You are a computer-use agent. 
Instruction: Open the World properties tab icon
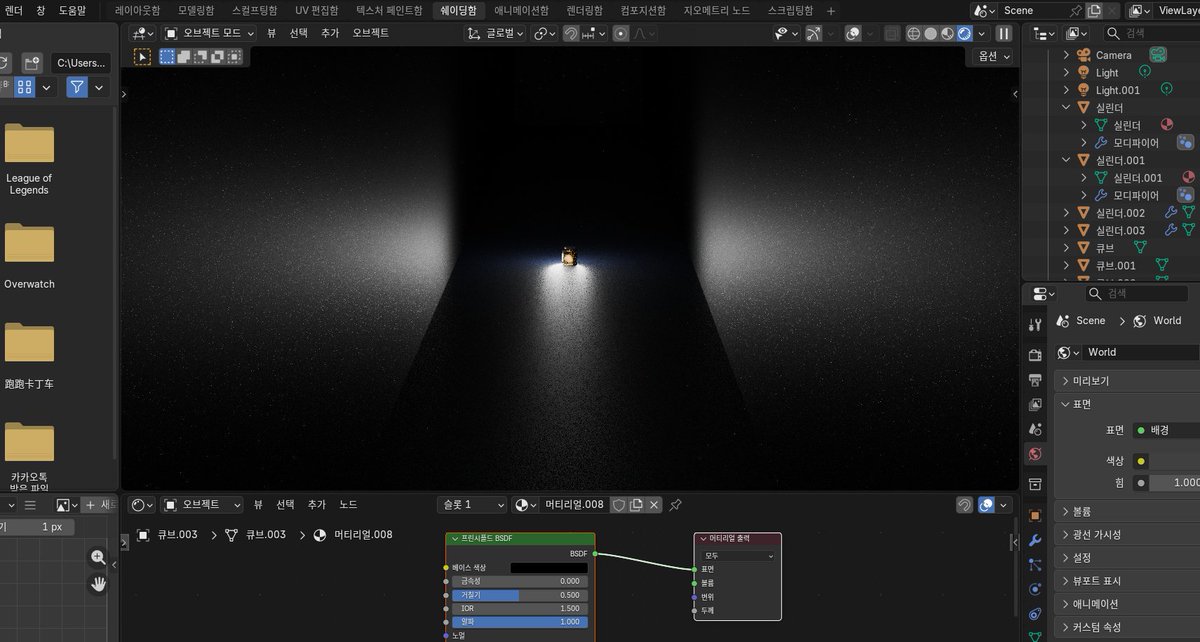[x=1035, y=454]
